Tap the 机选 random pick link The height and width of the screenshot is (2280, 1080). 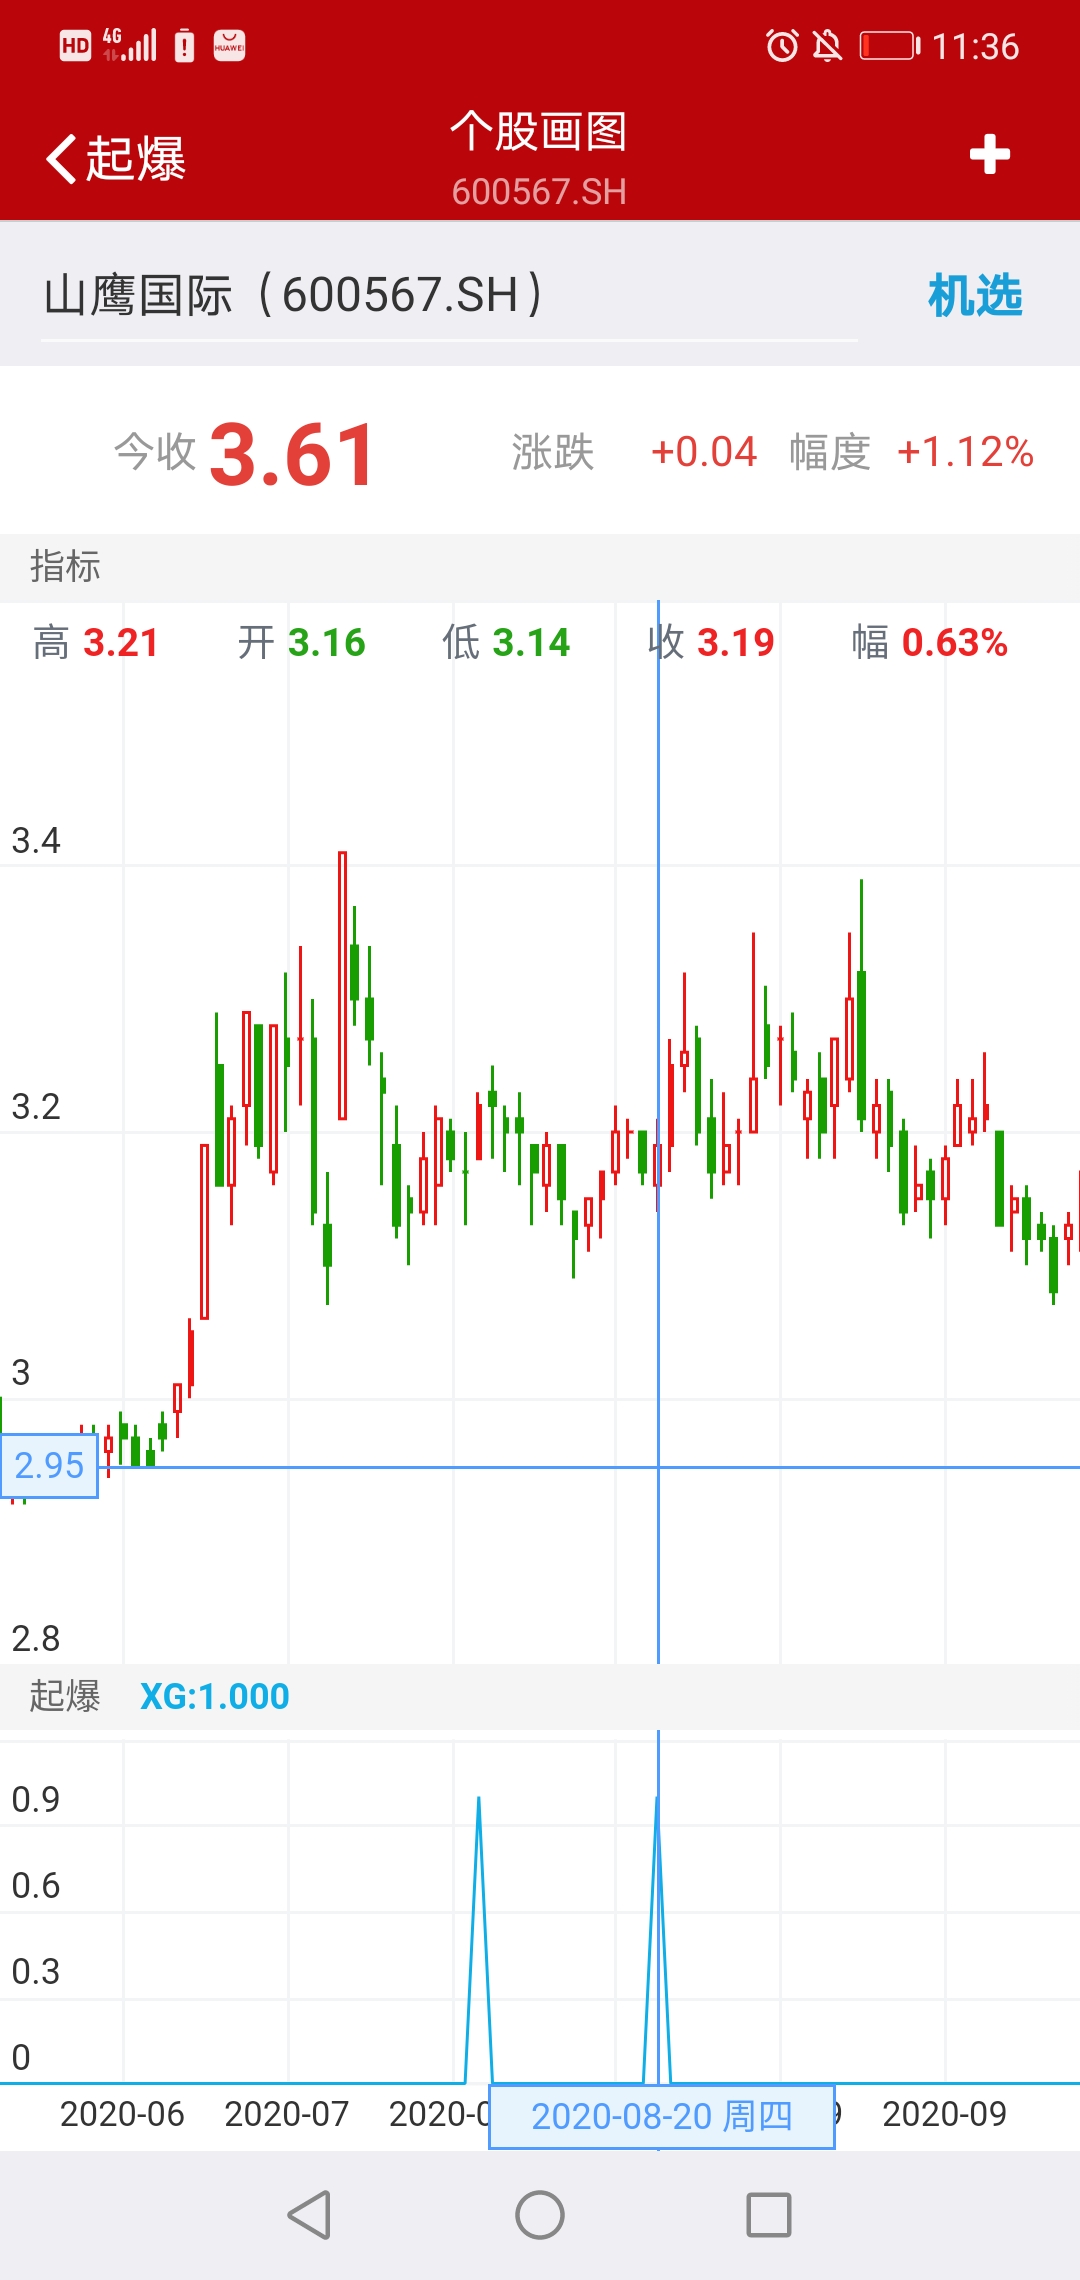click(x=974, y=296)
